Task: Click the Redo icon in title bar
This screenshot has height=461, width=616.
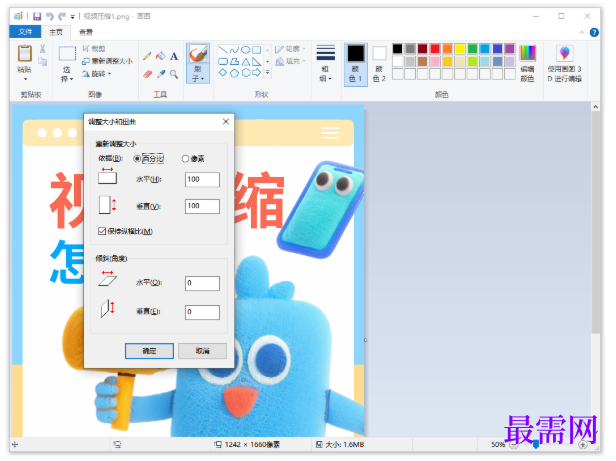Action: pyautogui.click(x=62, y=16)
